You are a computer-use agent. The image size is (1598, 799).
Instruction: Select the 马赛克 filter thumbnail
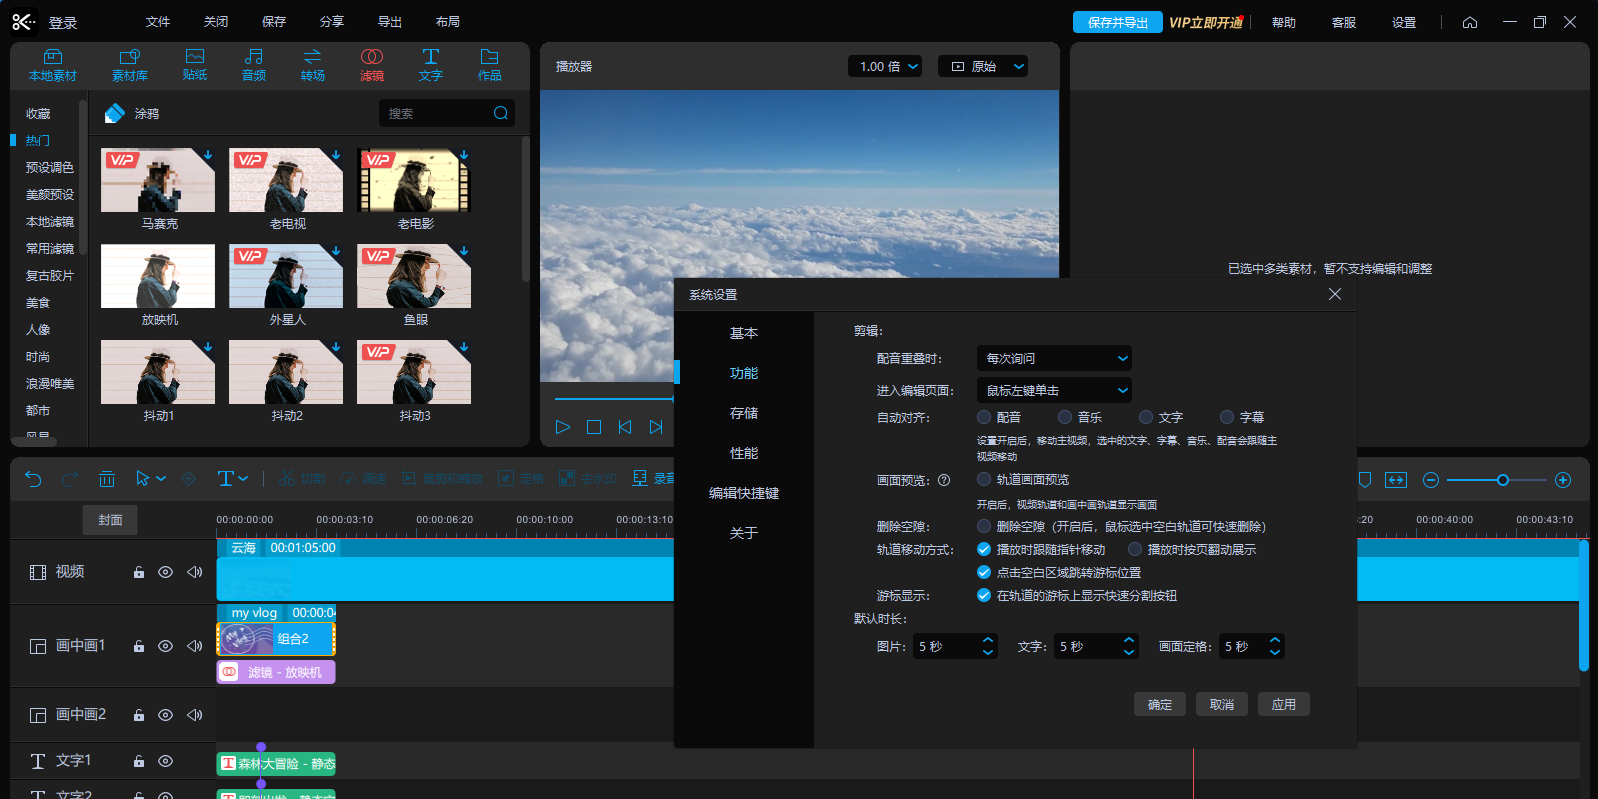[158, 180]
